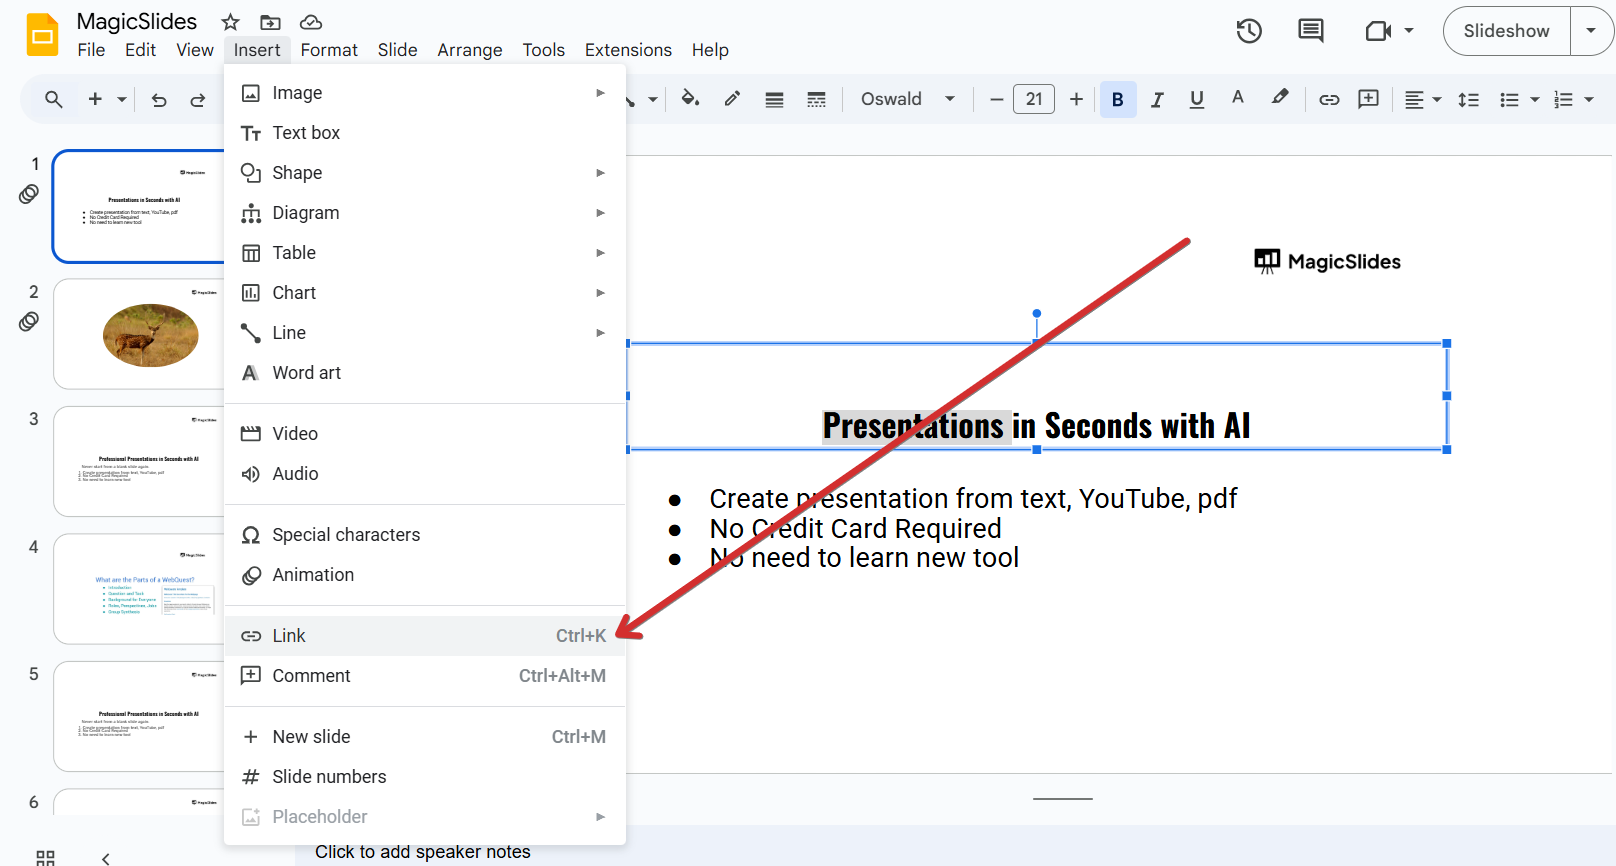Insert Word art
The height and width of the screenshot is (866, 1616).
pos(425,373)
